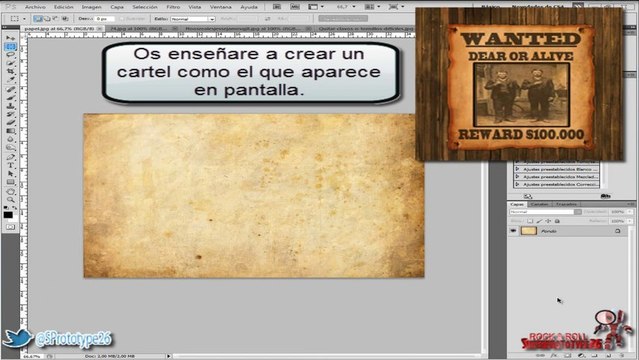Screen dimensions: 639x360
Task: Click the add layer style fx icon
Action: pos(554,356)
